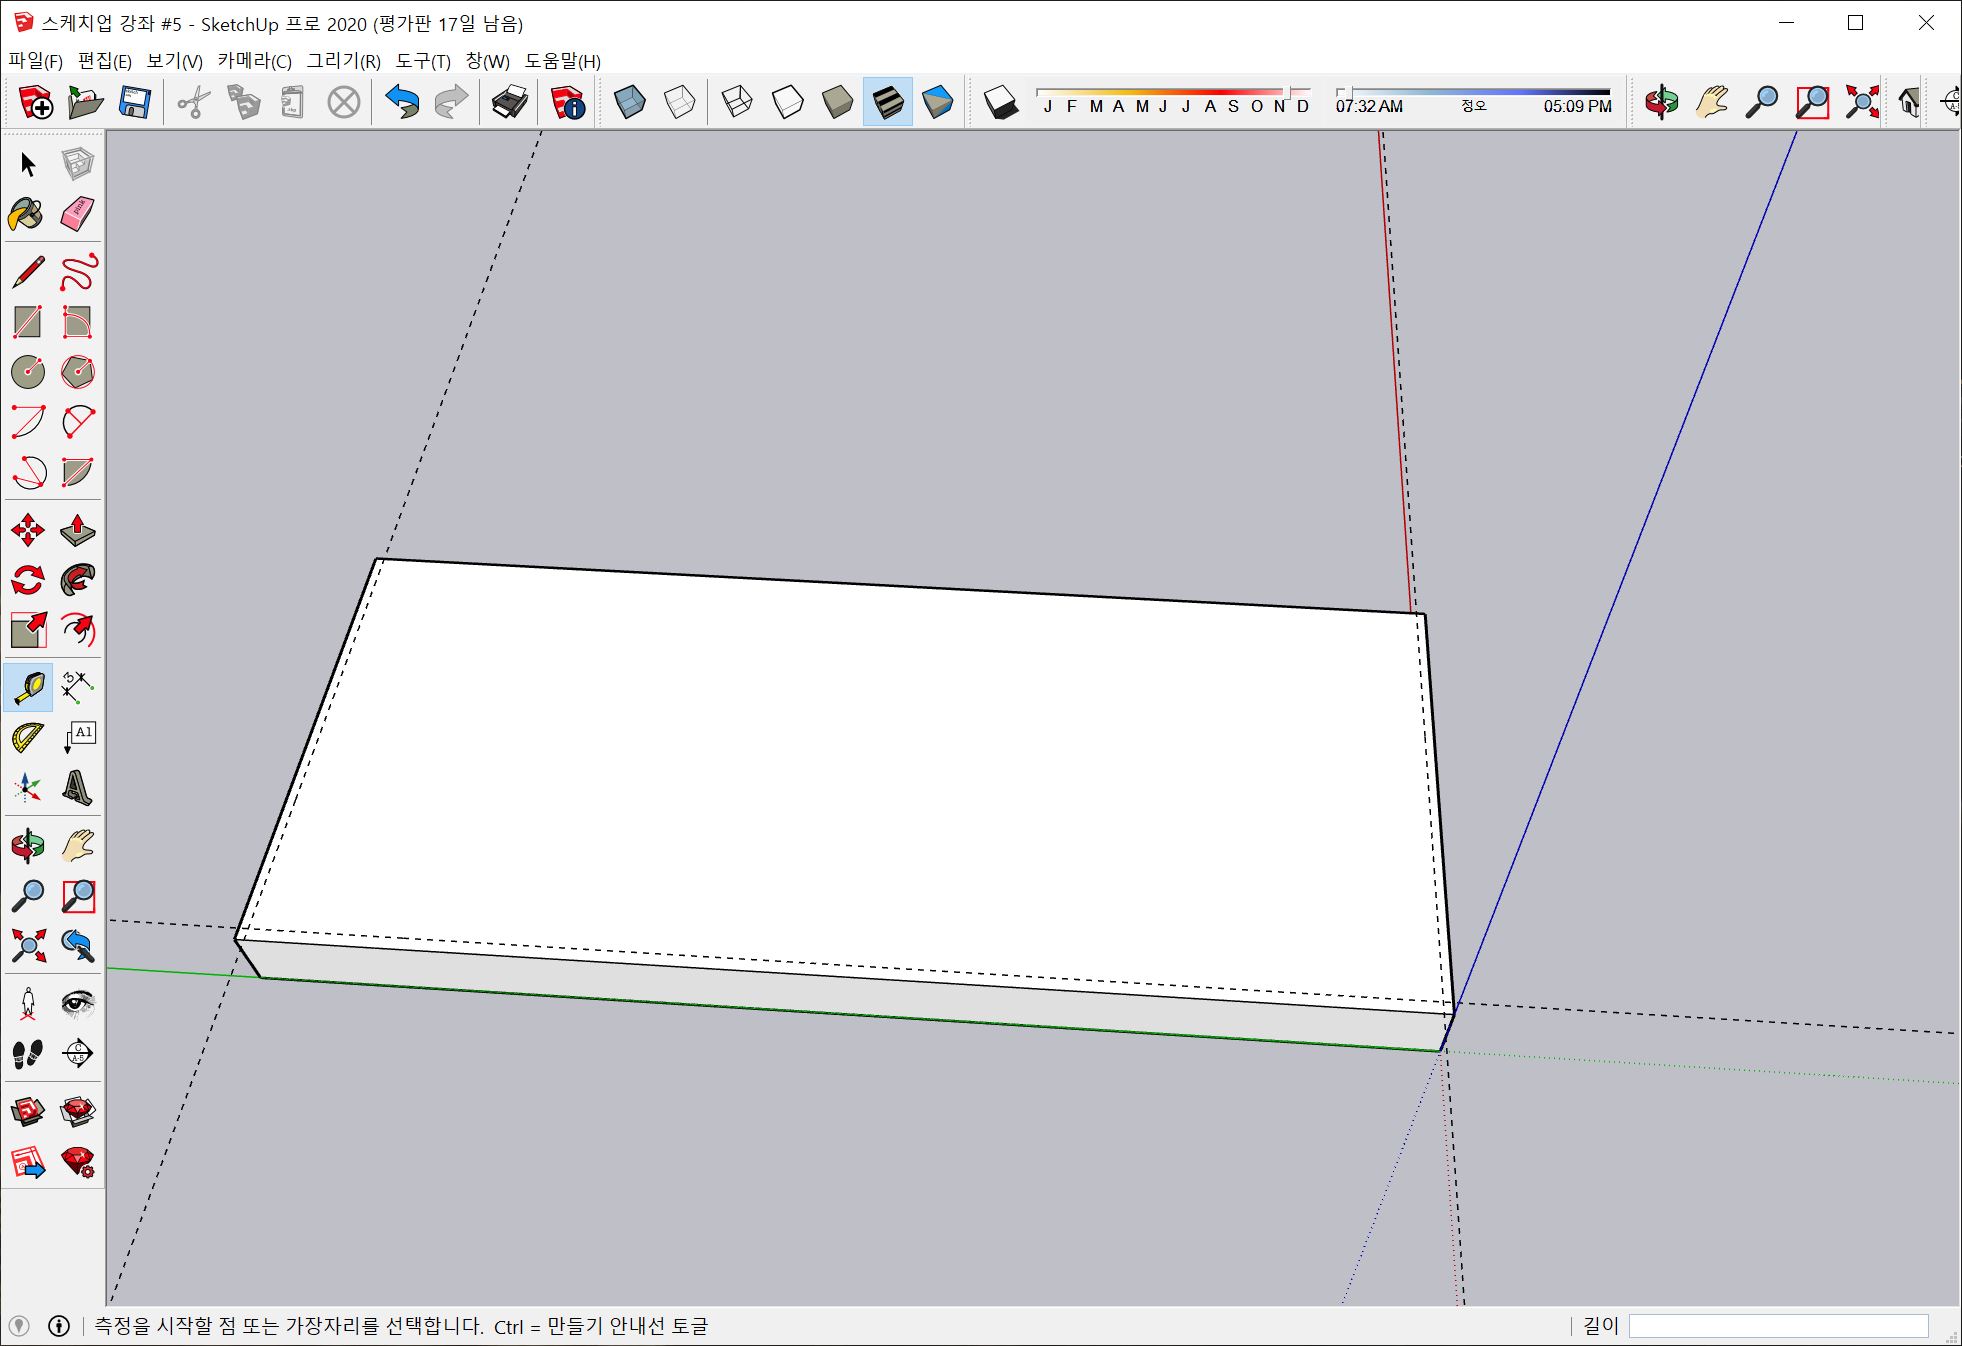Click the Undo arrow button
The height and width of the screenshot is (1346, 1962).
402,102
